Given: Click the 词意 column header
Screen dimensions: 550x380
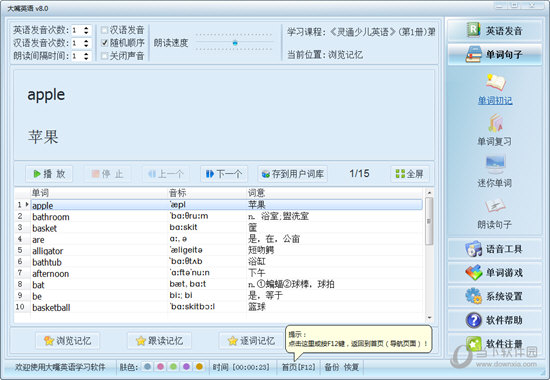Looking at the screenshot, I should pyautogui.click(x=335, y=193).
